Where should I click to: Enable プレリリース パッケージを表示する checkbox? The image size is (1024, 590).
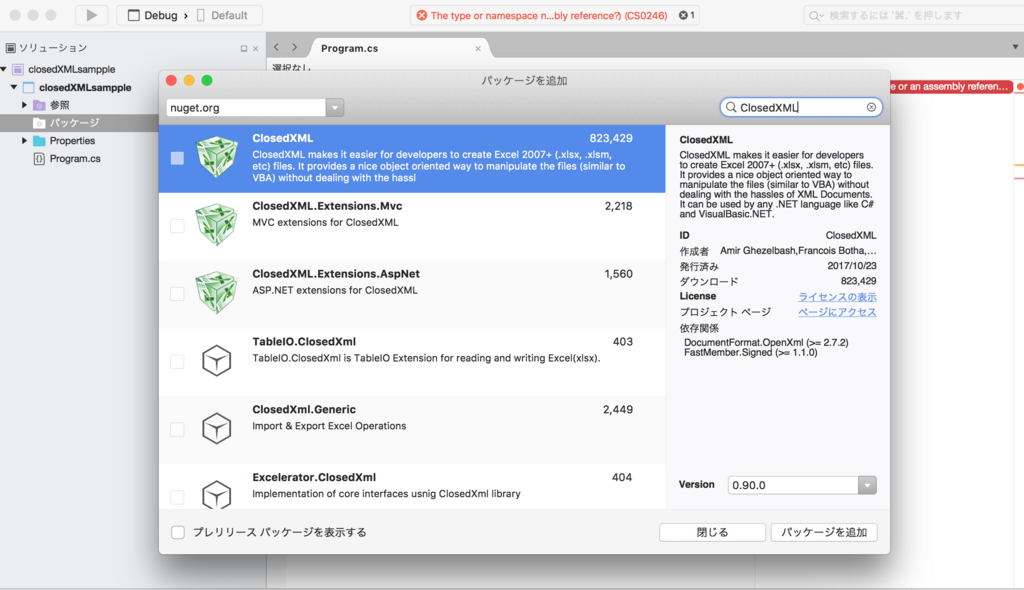click(178, 532)
